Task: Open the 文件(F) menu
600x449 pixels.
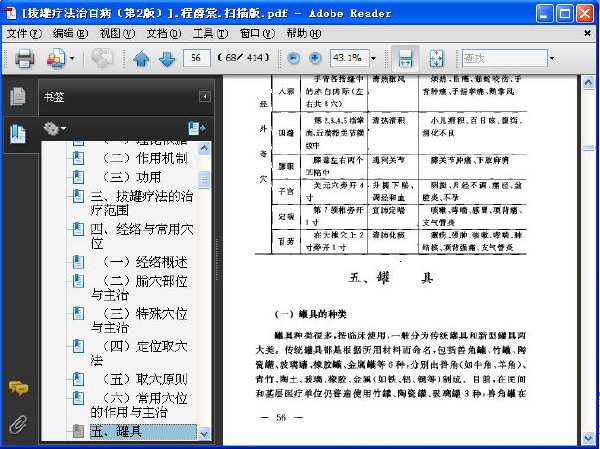Action: coord(24,34)
